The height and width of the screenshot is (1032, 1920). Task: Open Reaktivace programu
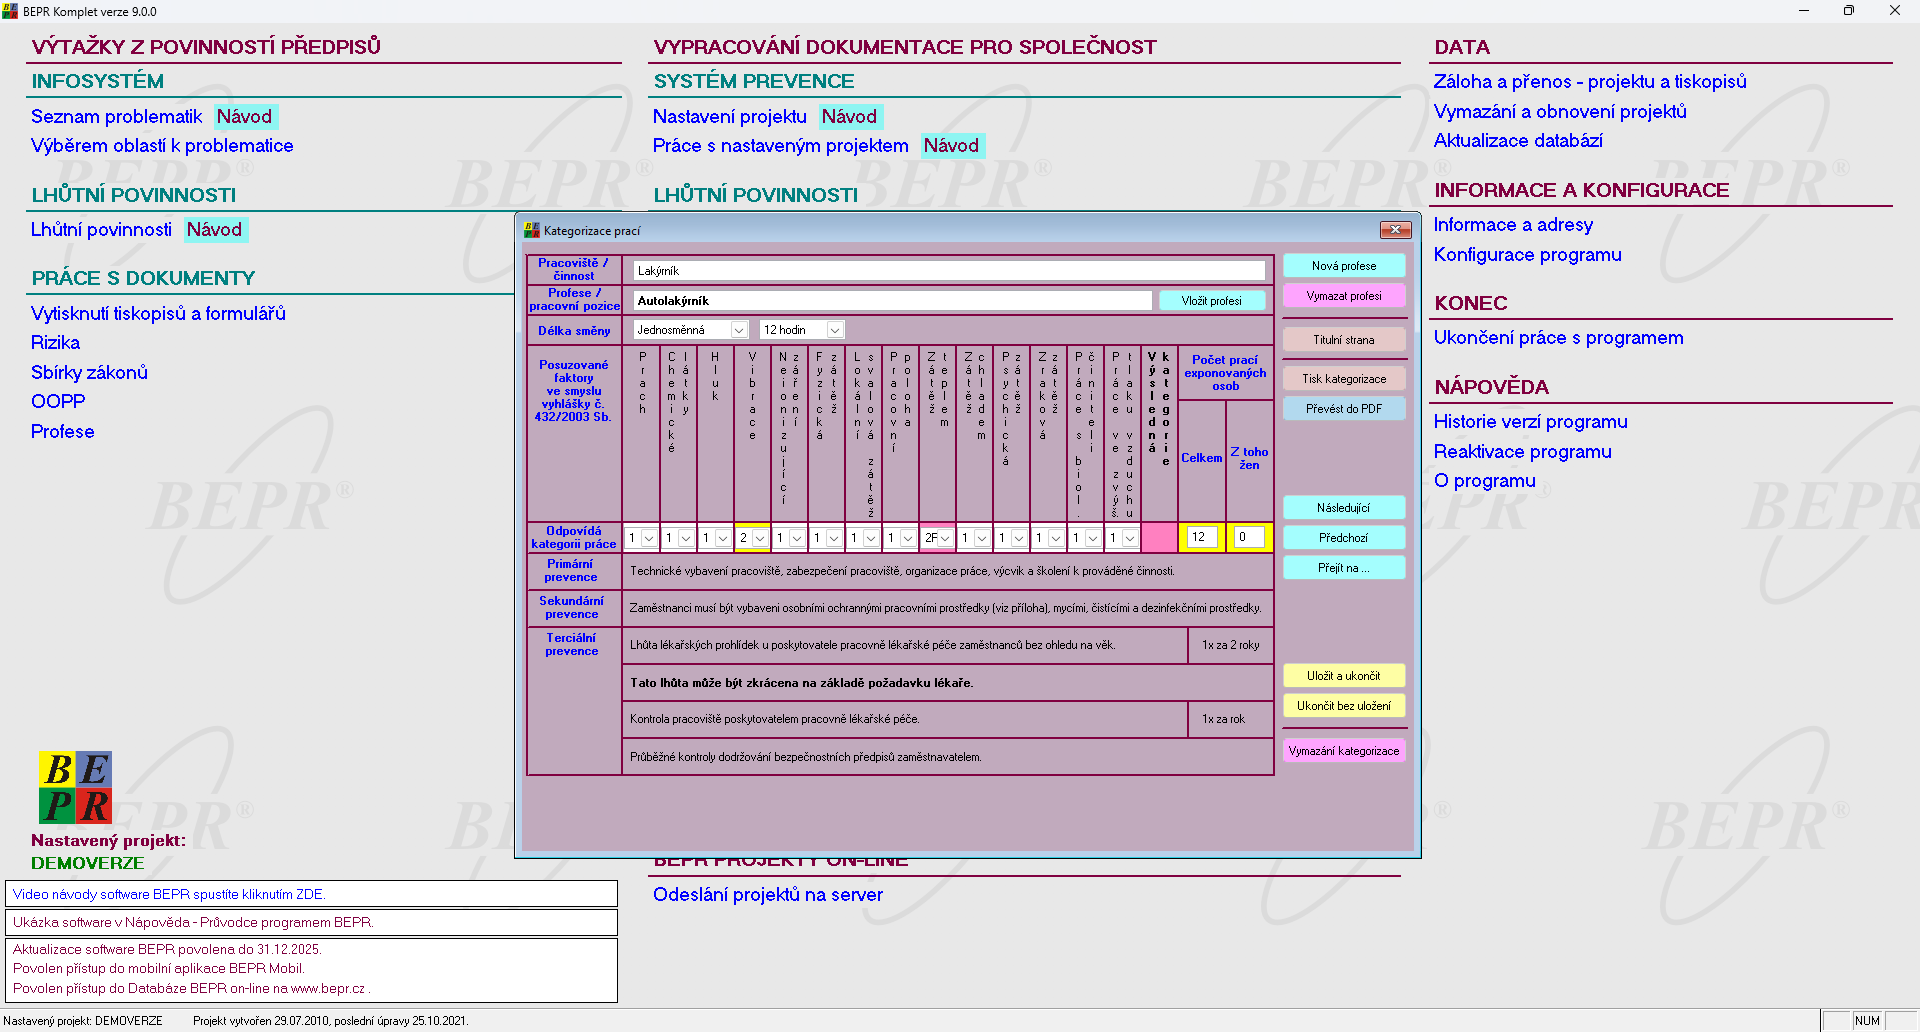pos(1522,452)
